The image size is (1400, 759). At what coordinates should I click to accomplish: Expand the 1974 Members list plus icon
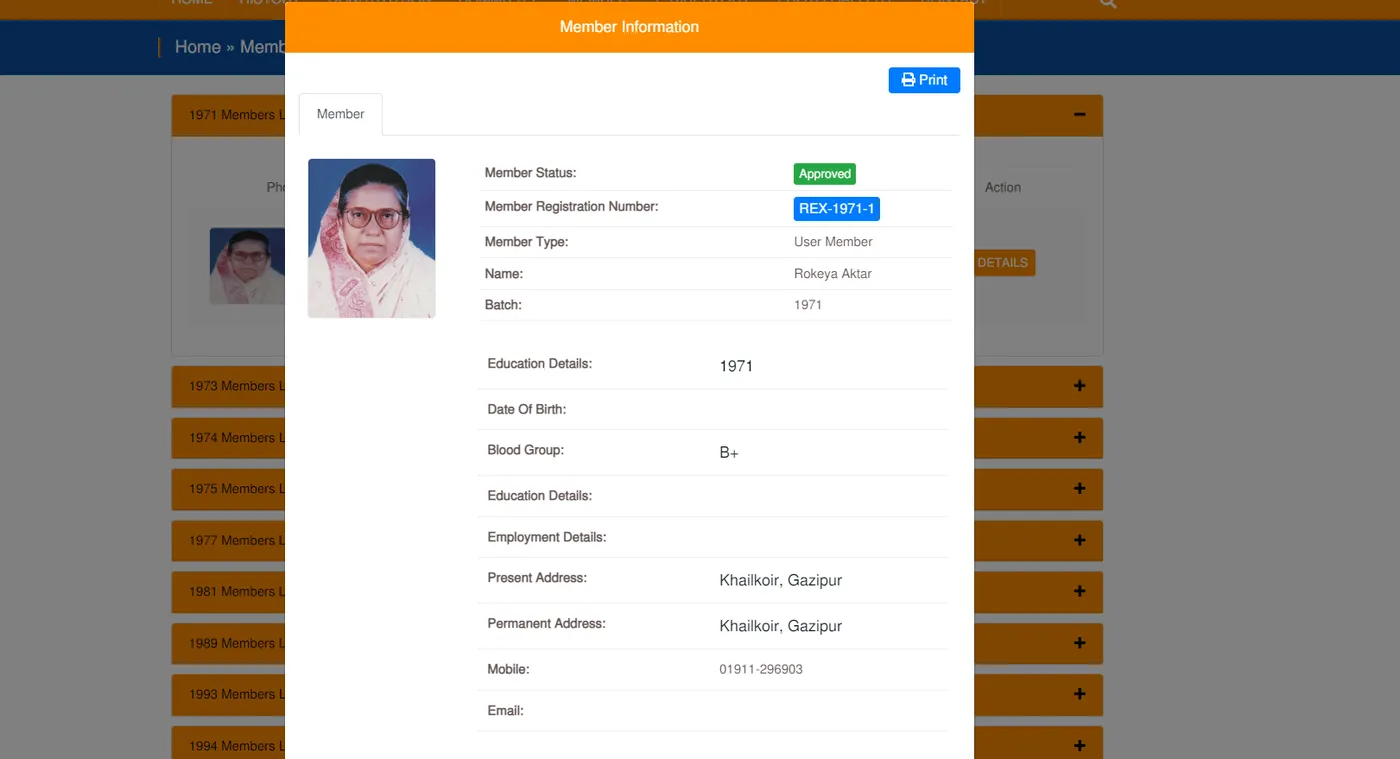pyautogui.click(x=1079, y=438)
